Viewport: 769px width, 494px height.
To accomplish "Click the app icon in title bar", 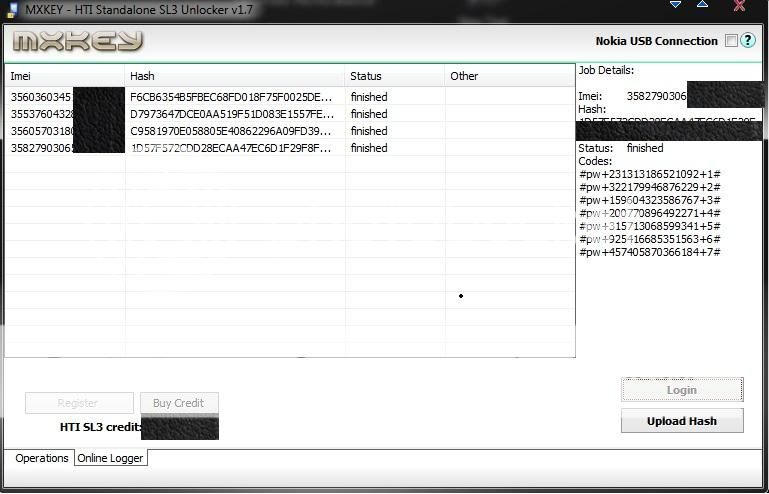I will [x=12, y=10].
